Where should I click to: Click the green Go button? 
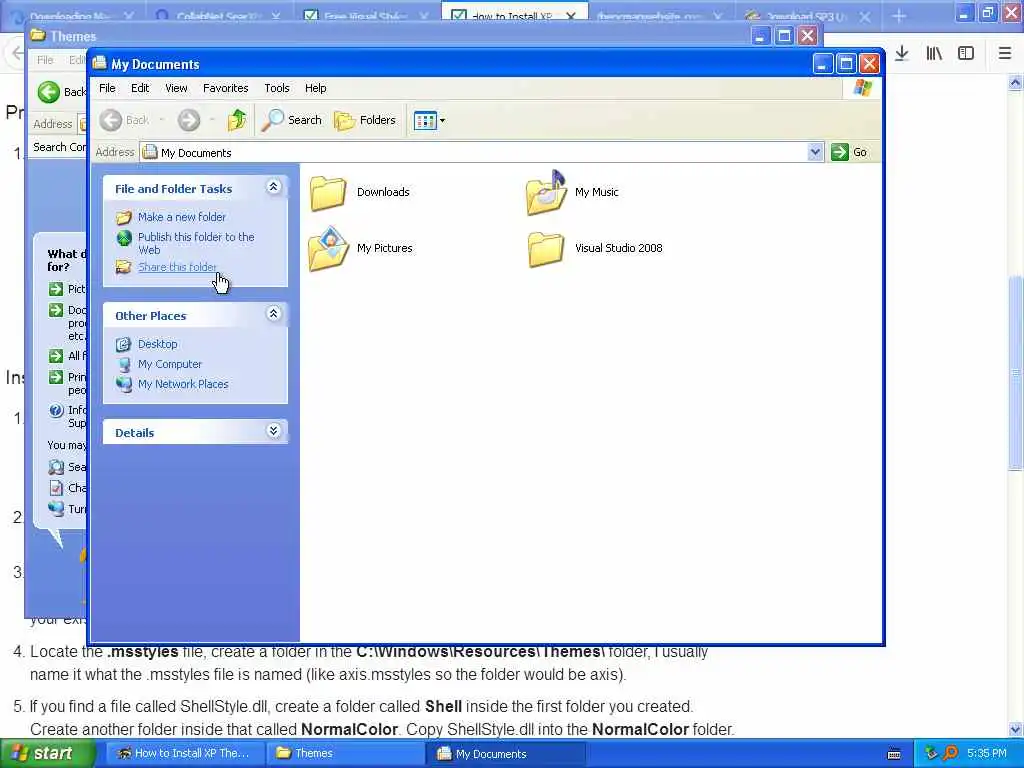coord(849,152)
